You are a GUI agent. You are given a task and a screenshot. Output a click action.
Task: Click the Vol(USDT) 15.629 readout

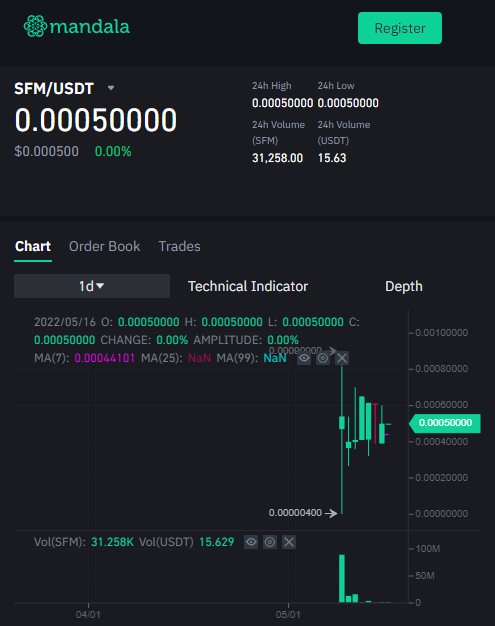216,542
